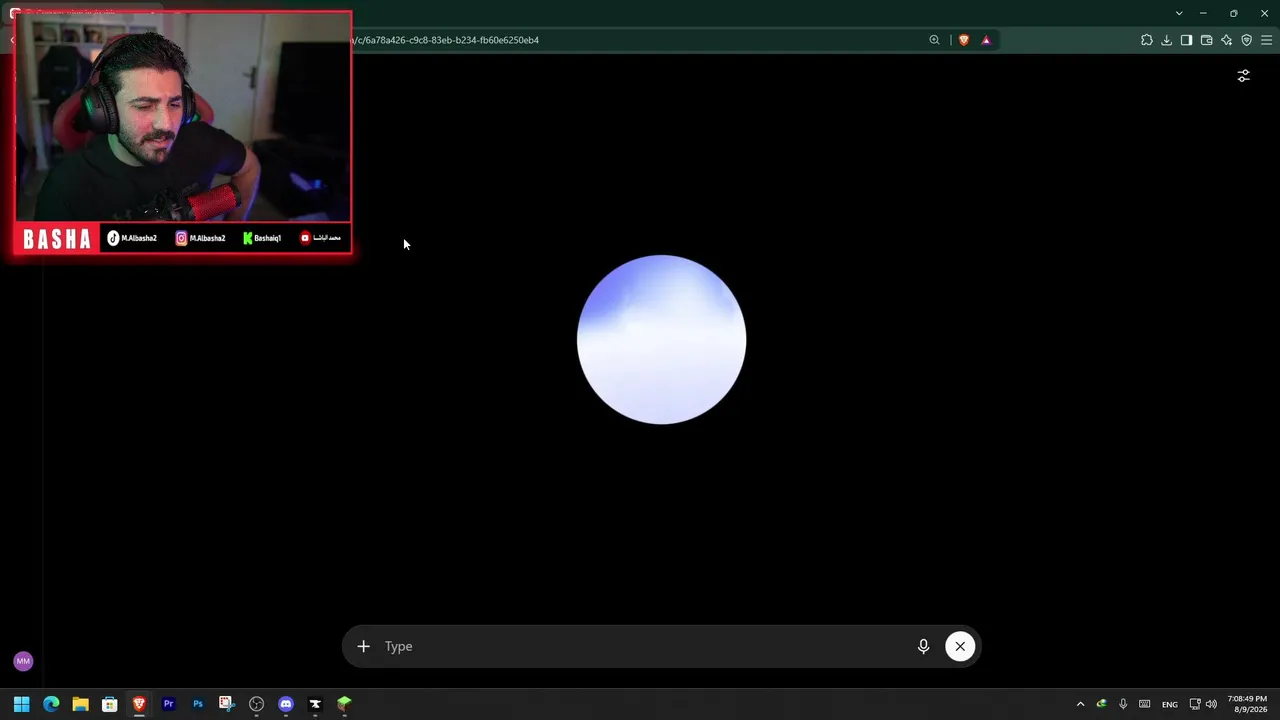This screenshot has width=1280, height=720.
Task: Open the browser downloads icon
Action: pyautogui.click(x=1166, y=40)
